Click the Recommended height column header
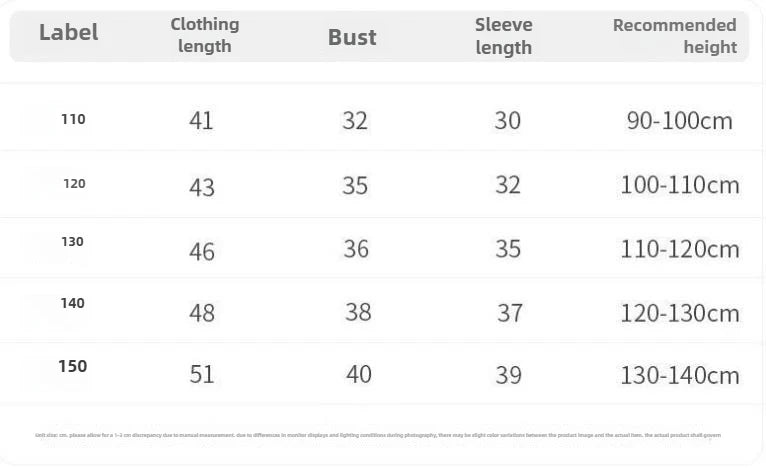This screenshot has width=766, height=468. [674, 35]
